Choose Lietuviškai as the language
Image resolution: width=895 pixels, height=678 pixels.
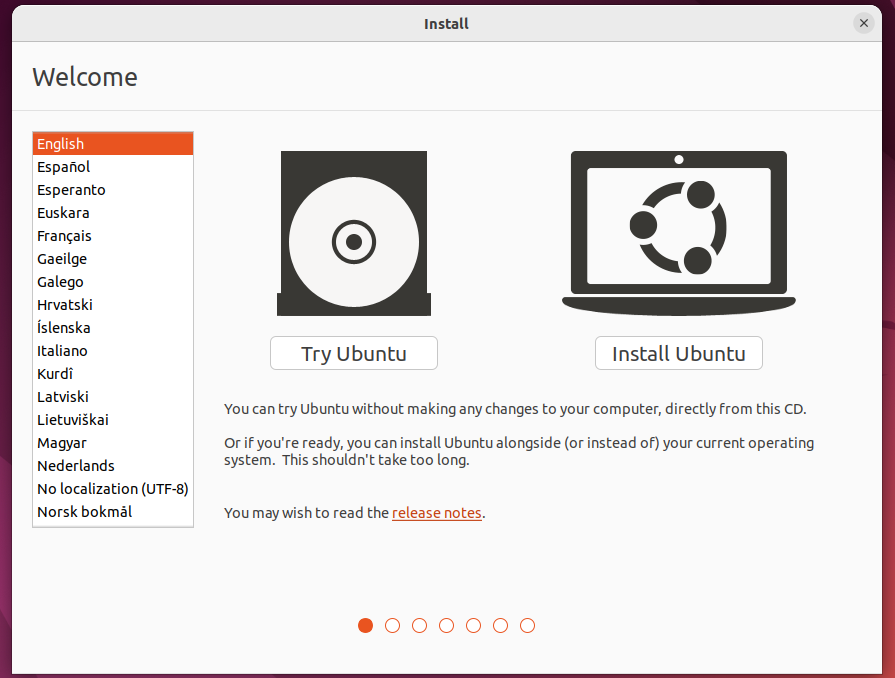pos(113,419)
